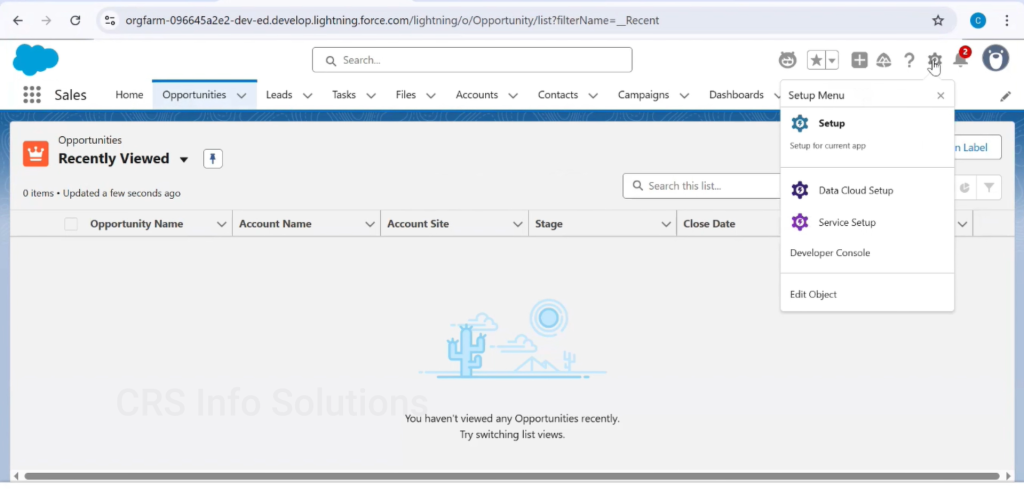Click the edit navigation pencil icon

pyautogui.click(x=1006, y=96)
